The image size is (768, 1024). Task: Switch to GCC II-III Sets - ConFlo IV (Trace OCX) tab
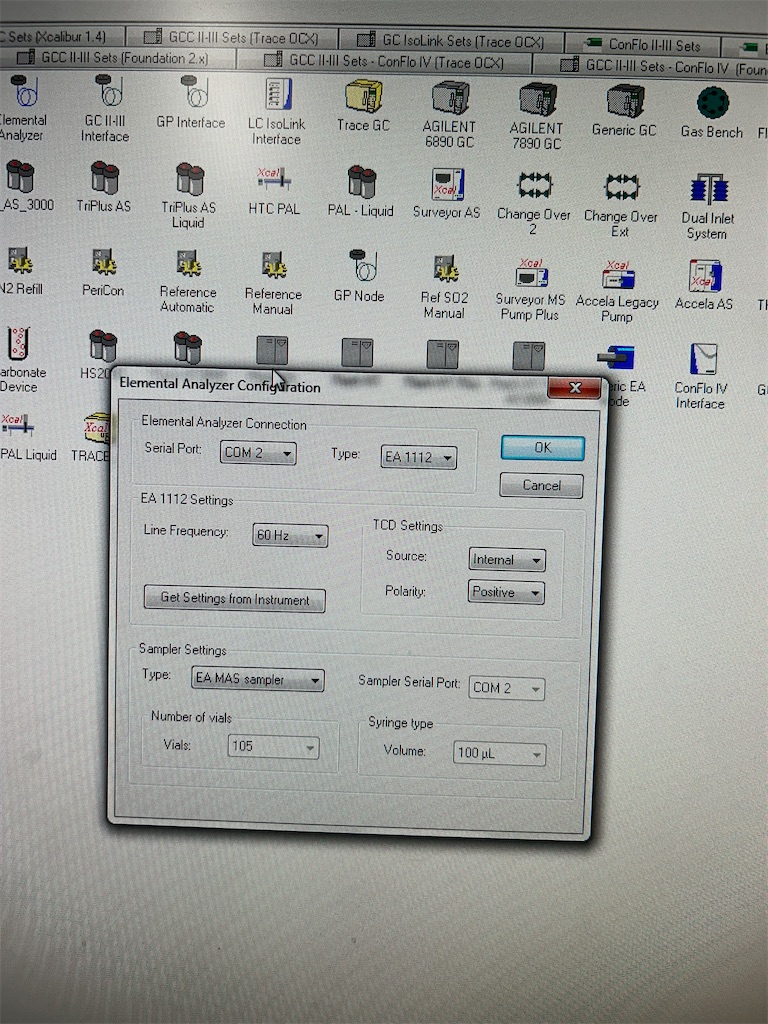384,61
